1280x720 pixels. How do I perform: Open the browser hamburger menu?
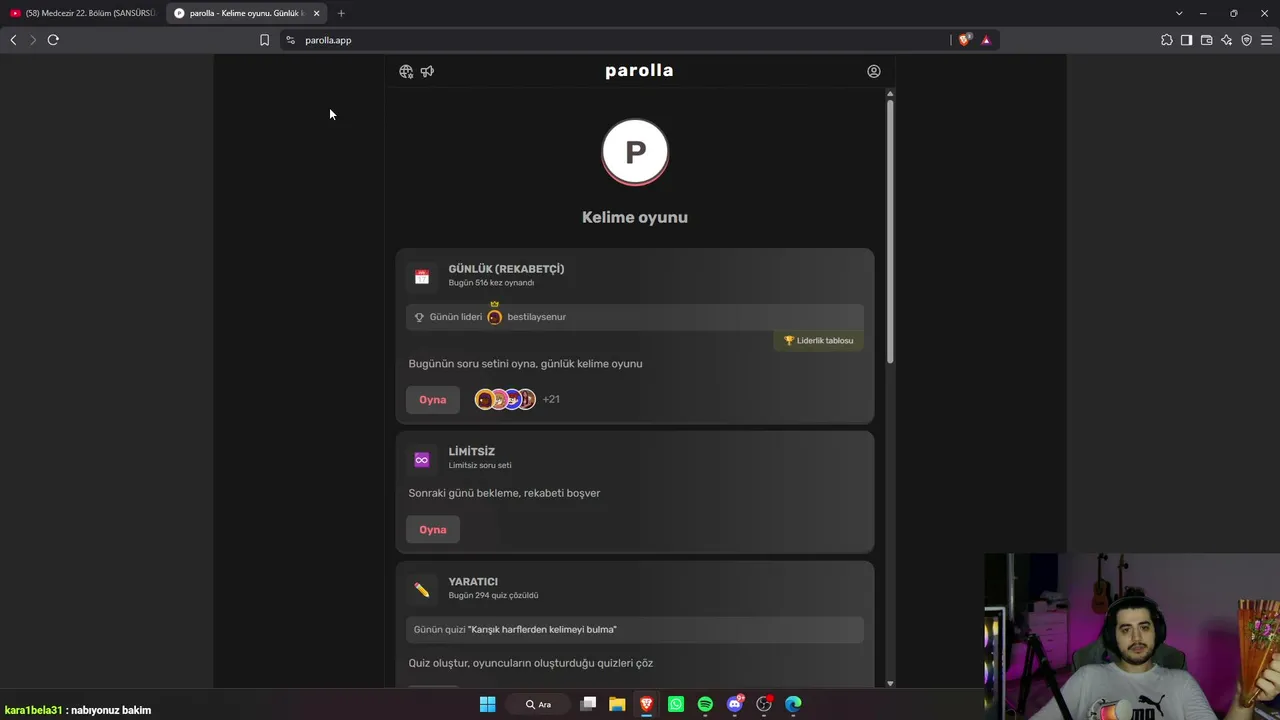(x=1266, y=40)
